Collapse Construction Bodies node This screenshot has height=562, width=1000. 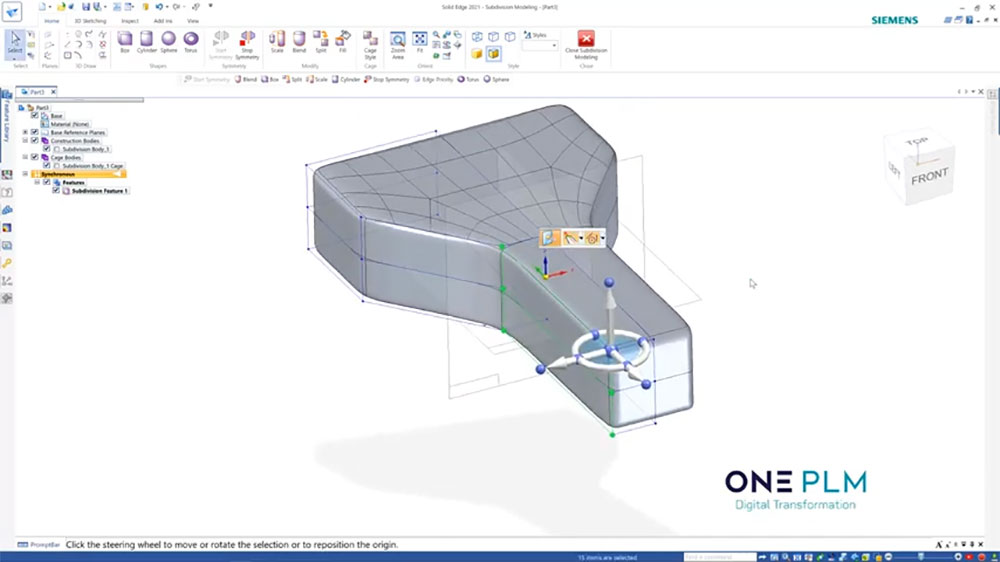(26, 140)
